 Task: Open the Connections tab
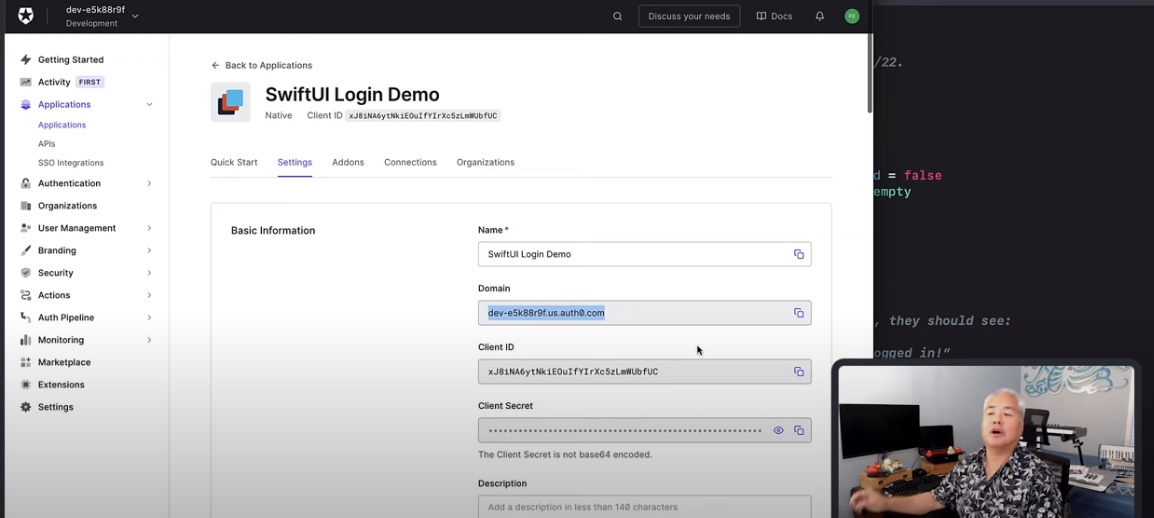coord(410,162)
